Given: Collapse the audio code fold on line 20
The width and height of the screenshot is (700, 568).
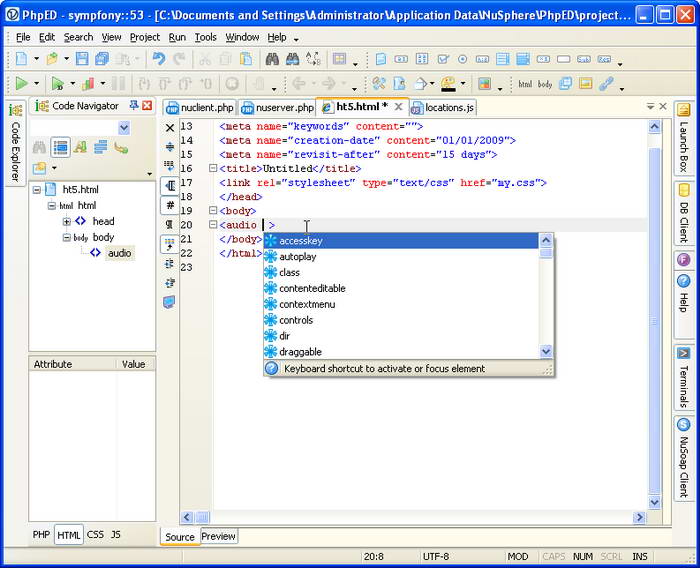Looking at the screenshot, I should [213, 225].
